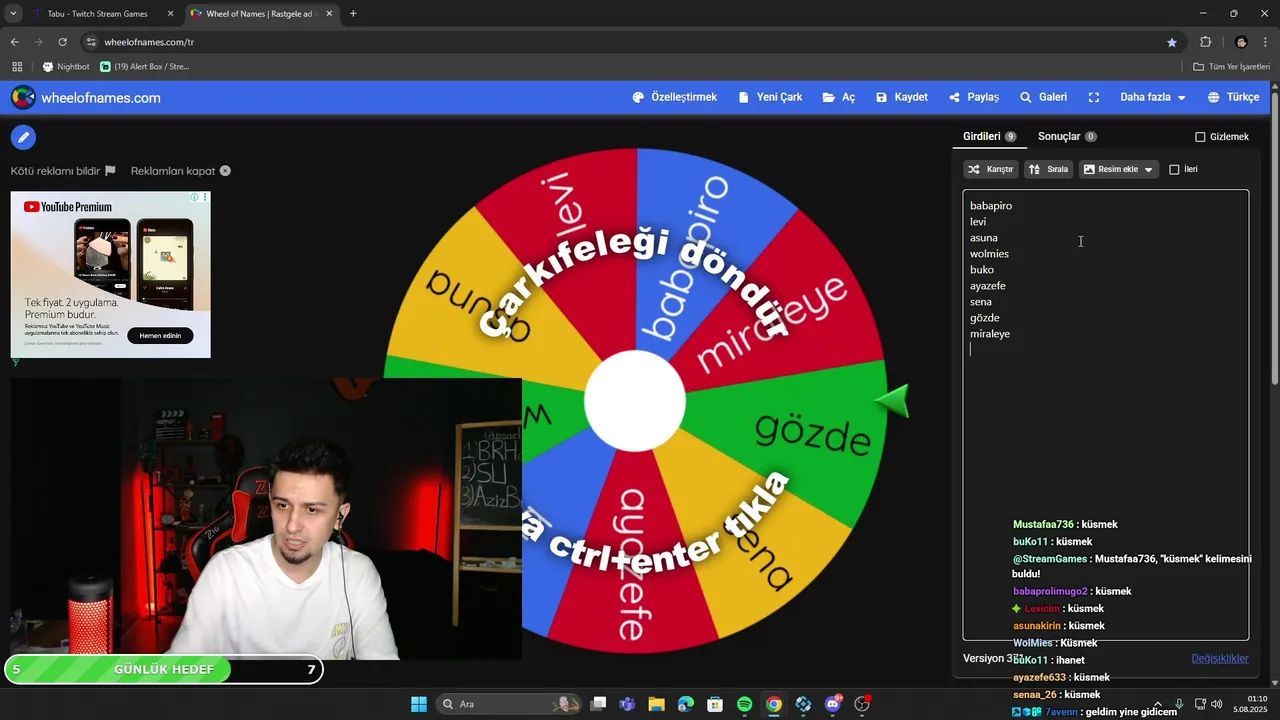
Task: Open Chrome extensions puzzle icon
Action: click(1206, 42)
